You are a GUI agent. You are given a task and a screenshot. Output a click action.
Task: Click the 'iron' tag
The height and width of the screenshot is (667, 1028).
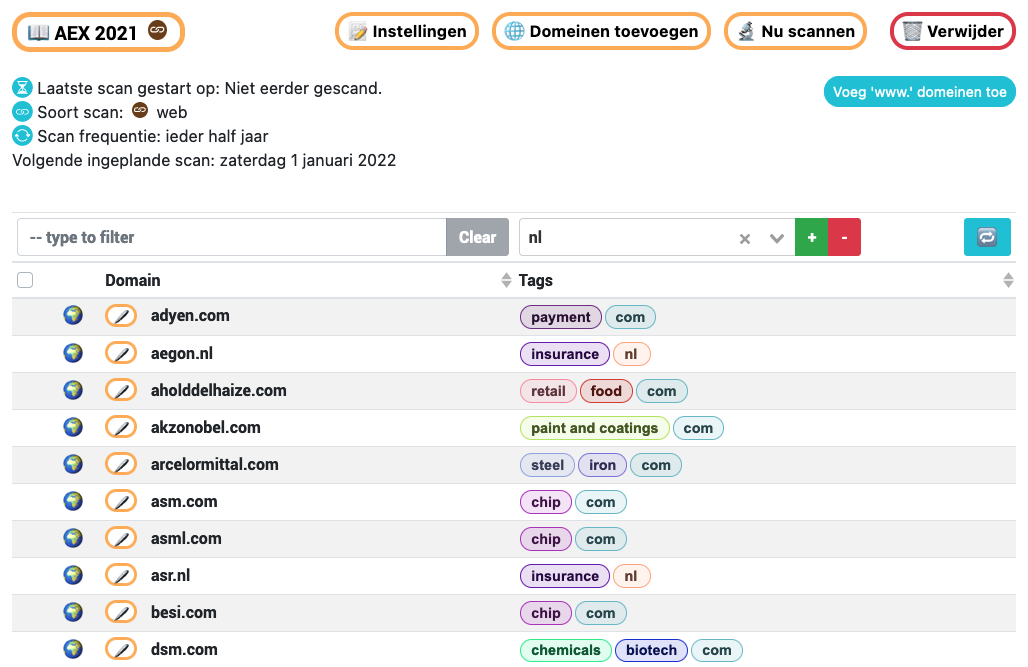point(603,465)
